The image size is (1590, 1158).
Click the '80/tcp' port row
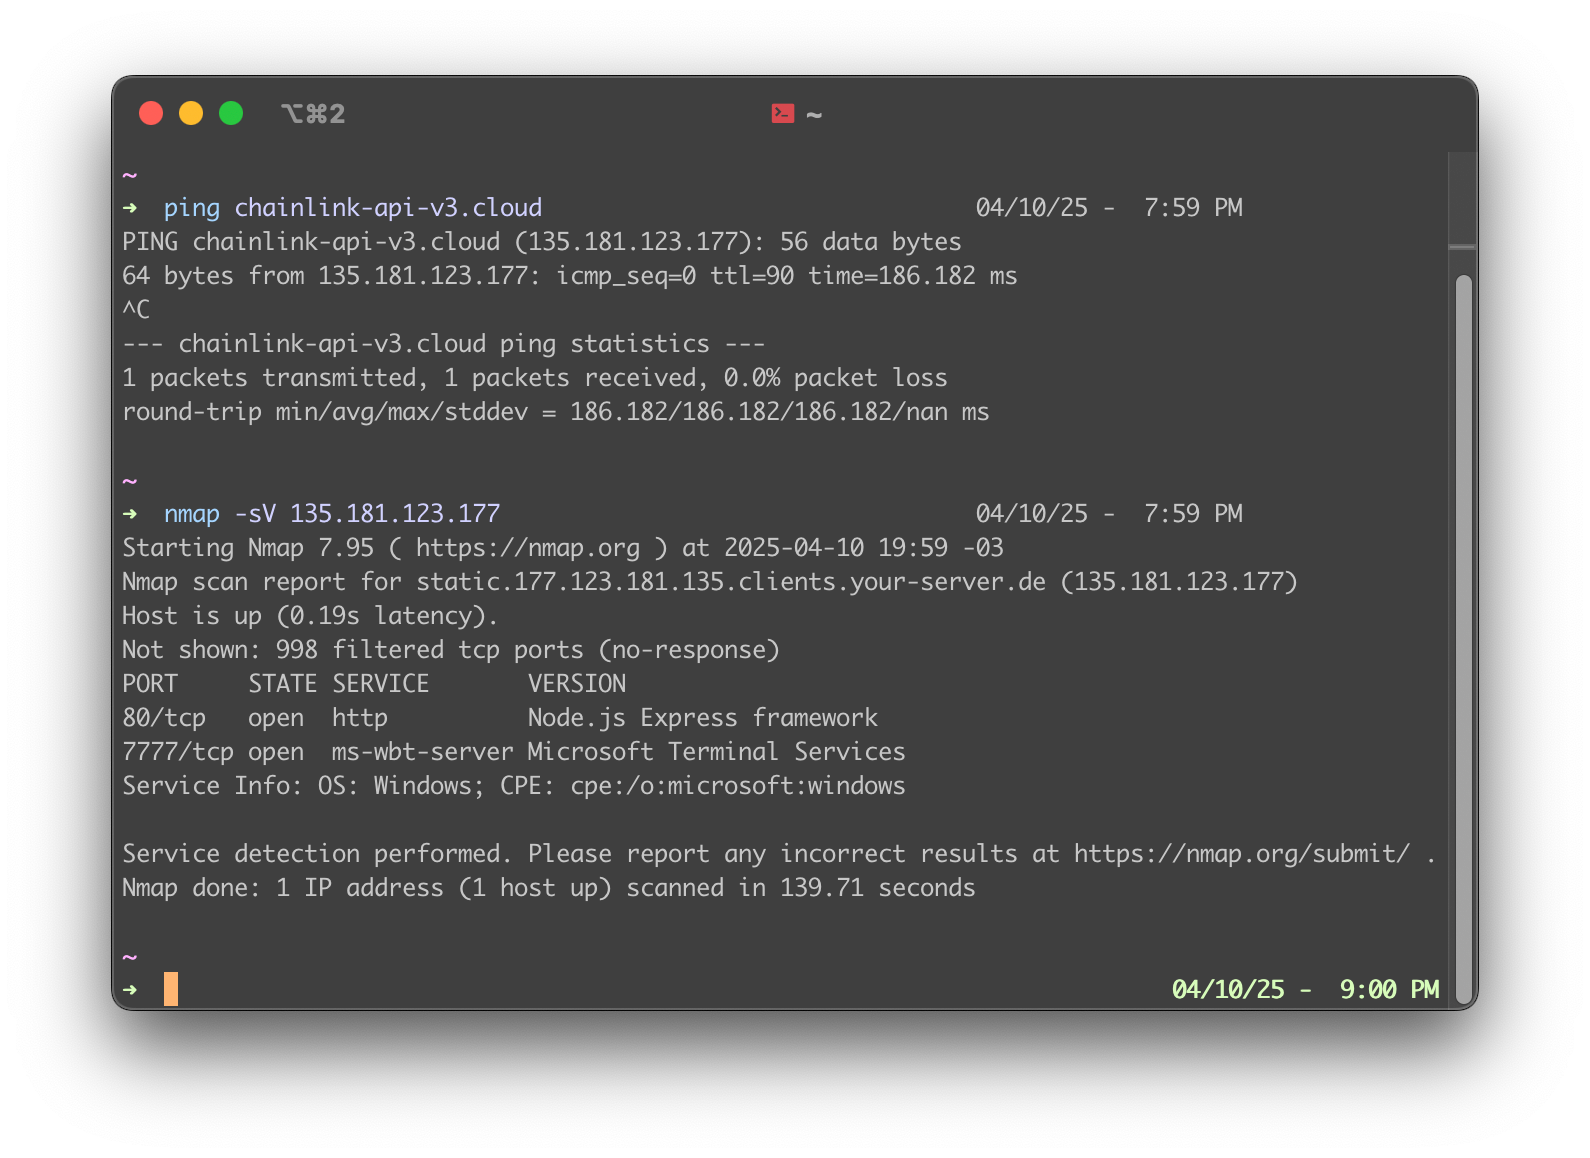click(500, 718)
